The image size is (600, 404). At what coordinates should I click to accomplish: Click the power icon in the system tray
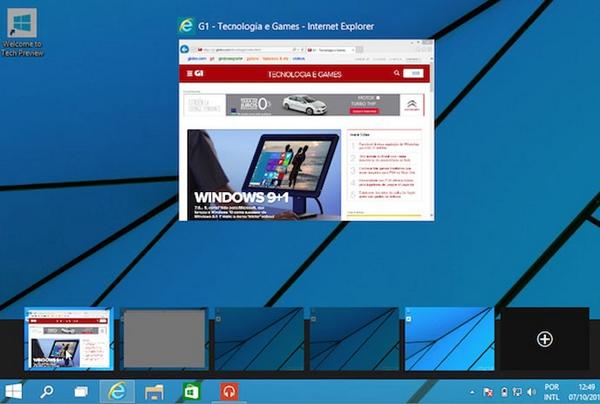[504, 392]
